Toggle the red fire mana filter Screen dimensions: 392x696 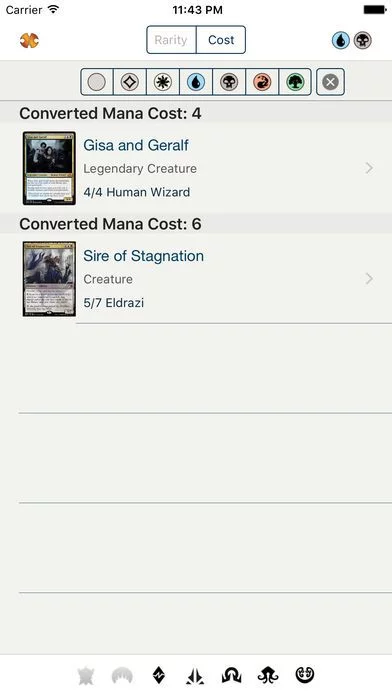(262, 82)
